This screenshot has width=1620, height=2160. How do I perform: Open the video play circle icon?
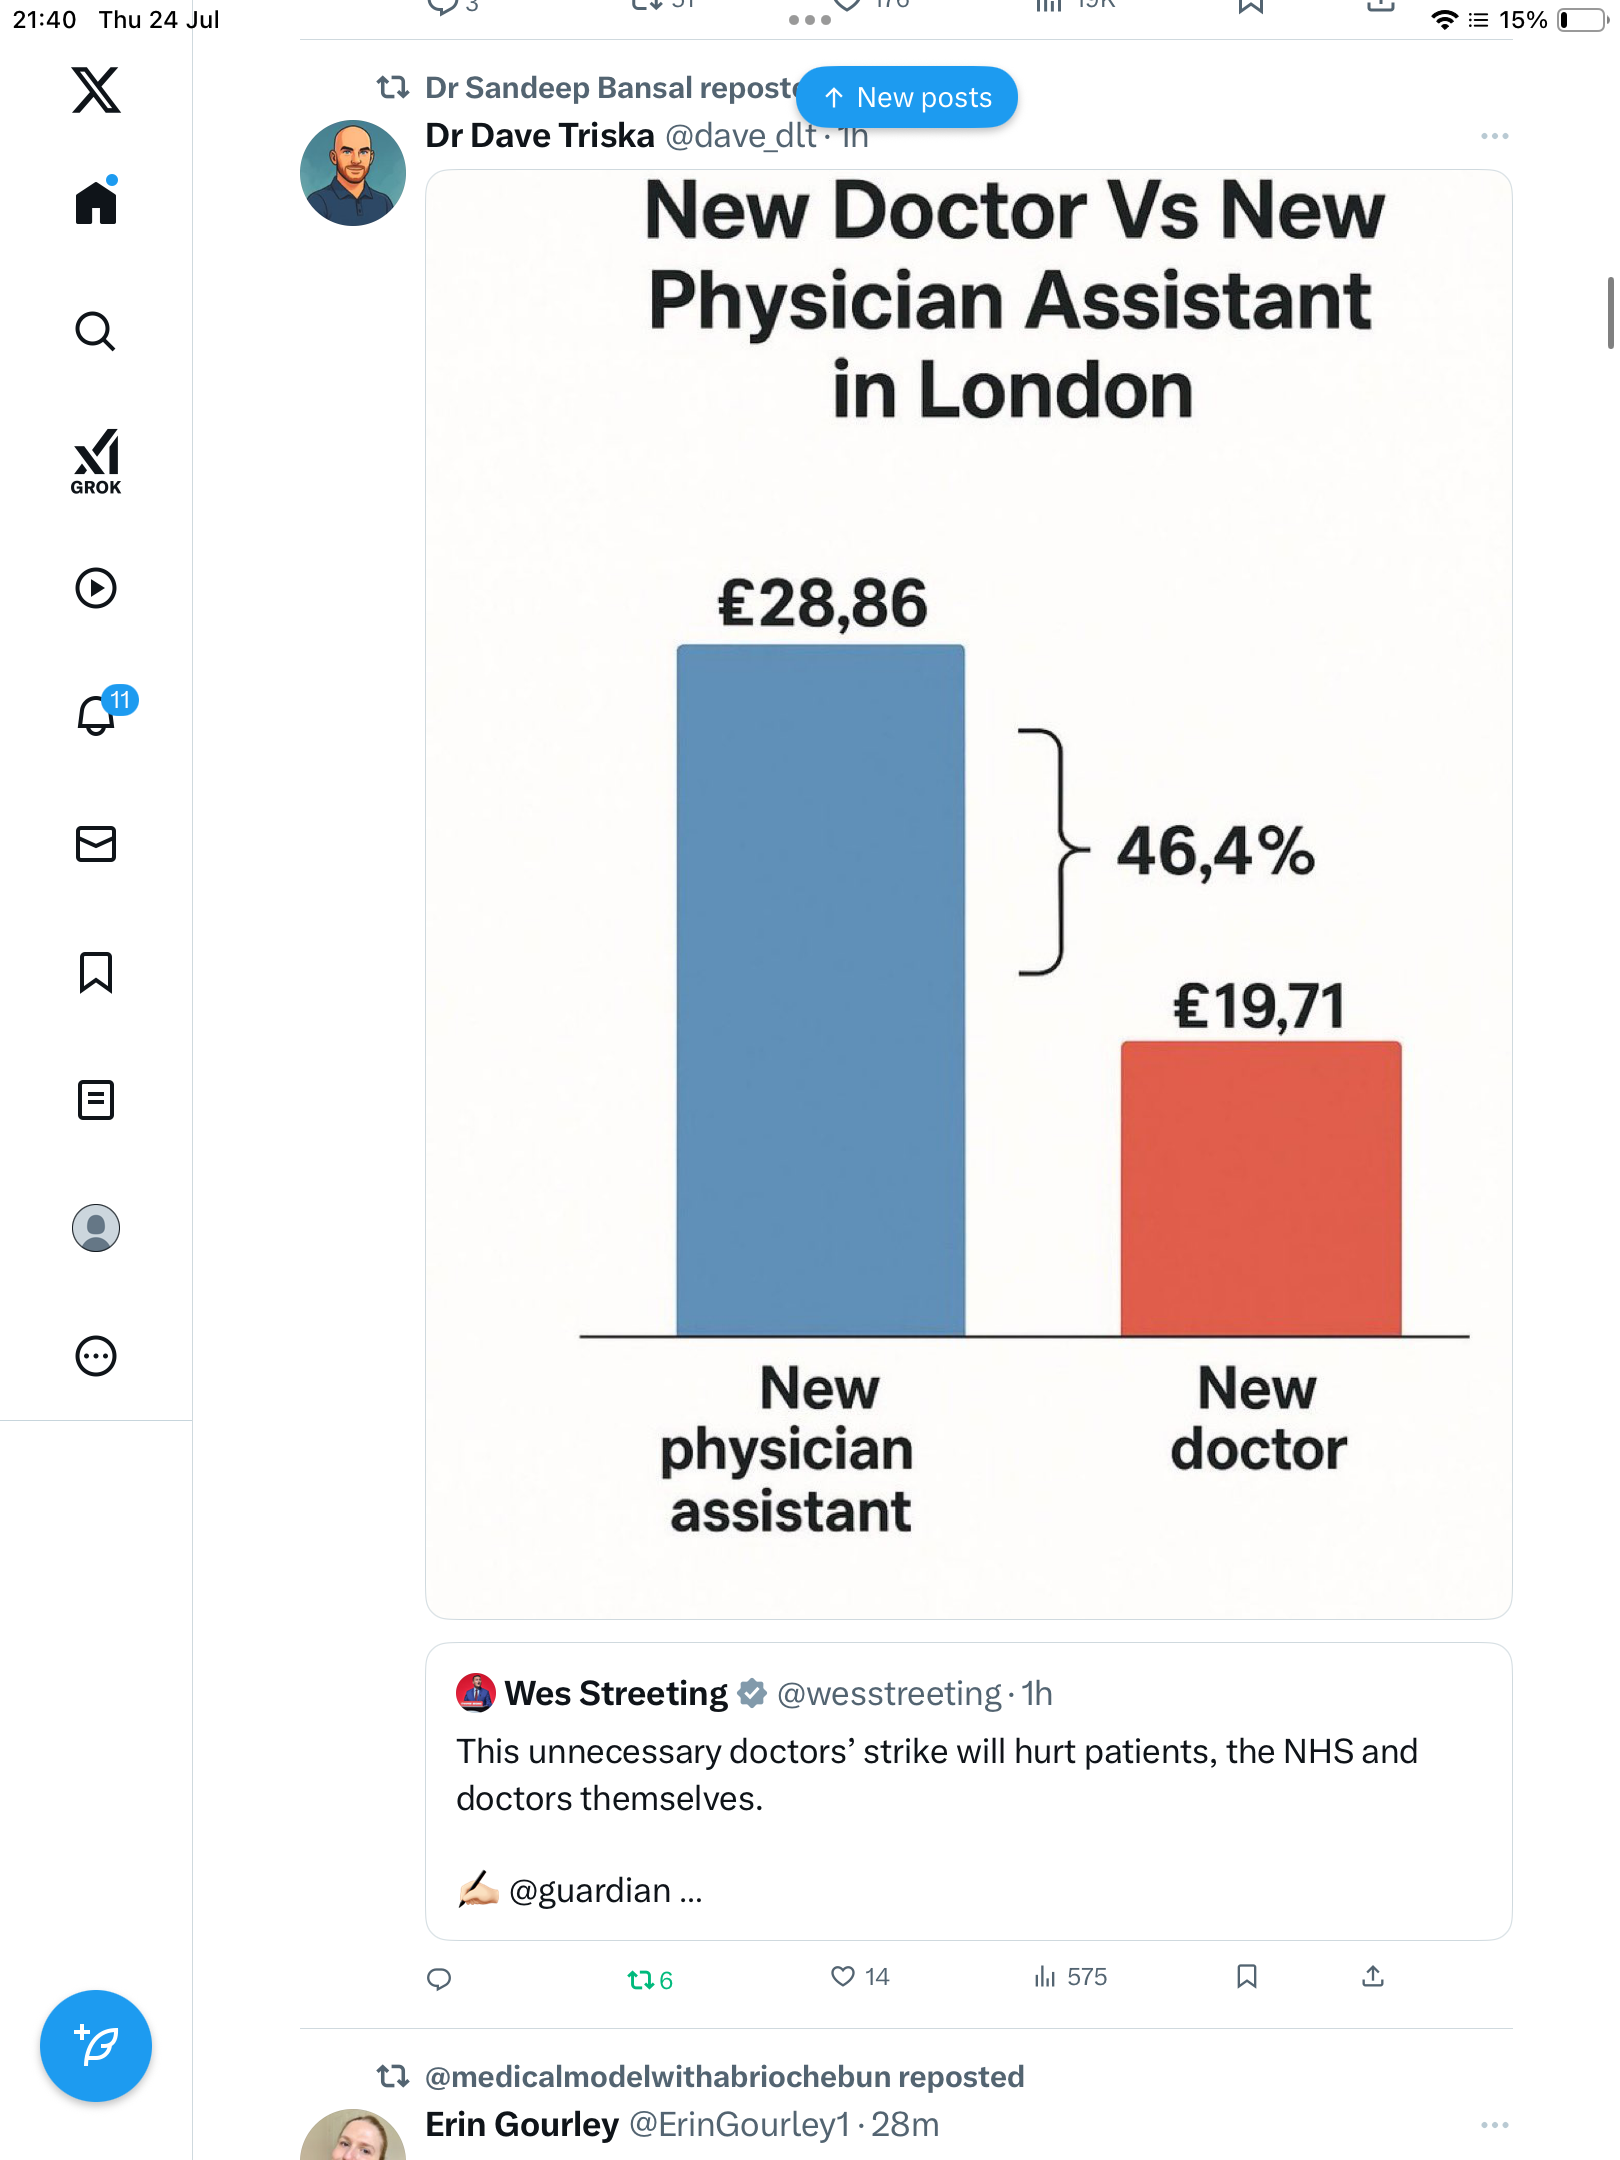96,588
